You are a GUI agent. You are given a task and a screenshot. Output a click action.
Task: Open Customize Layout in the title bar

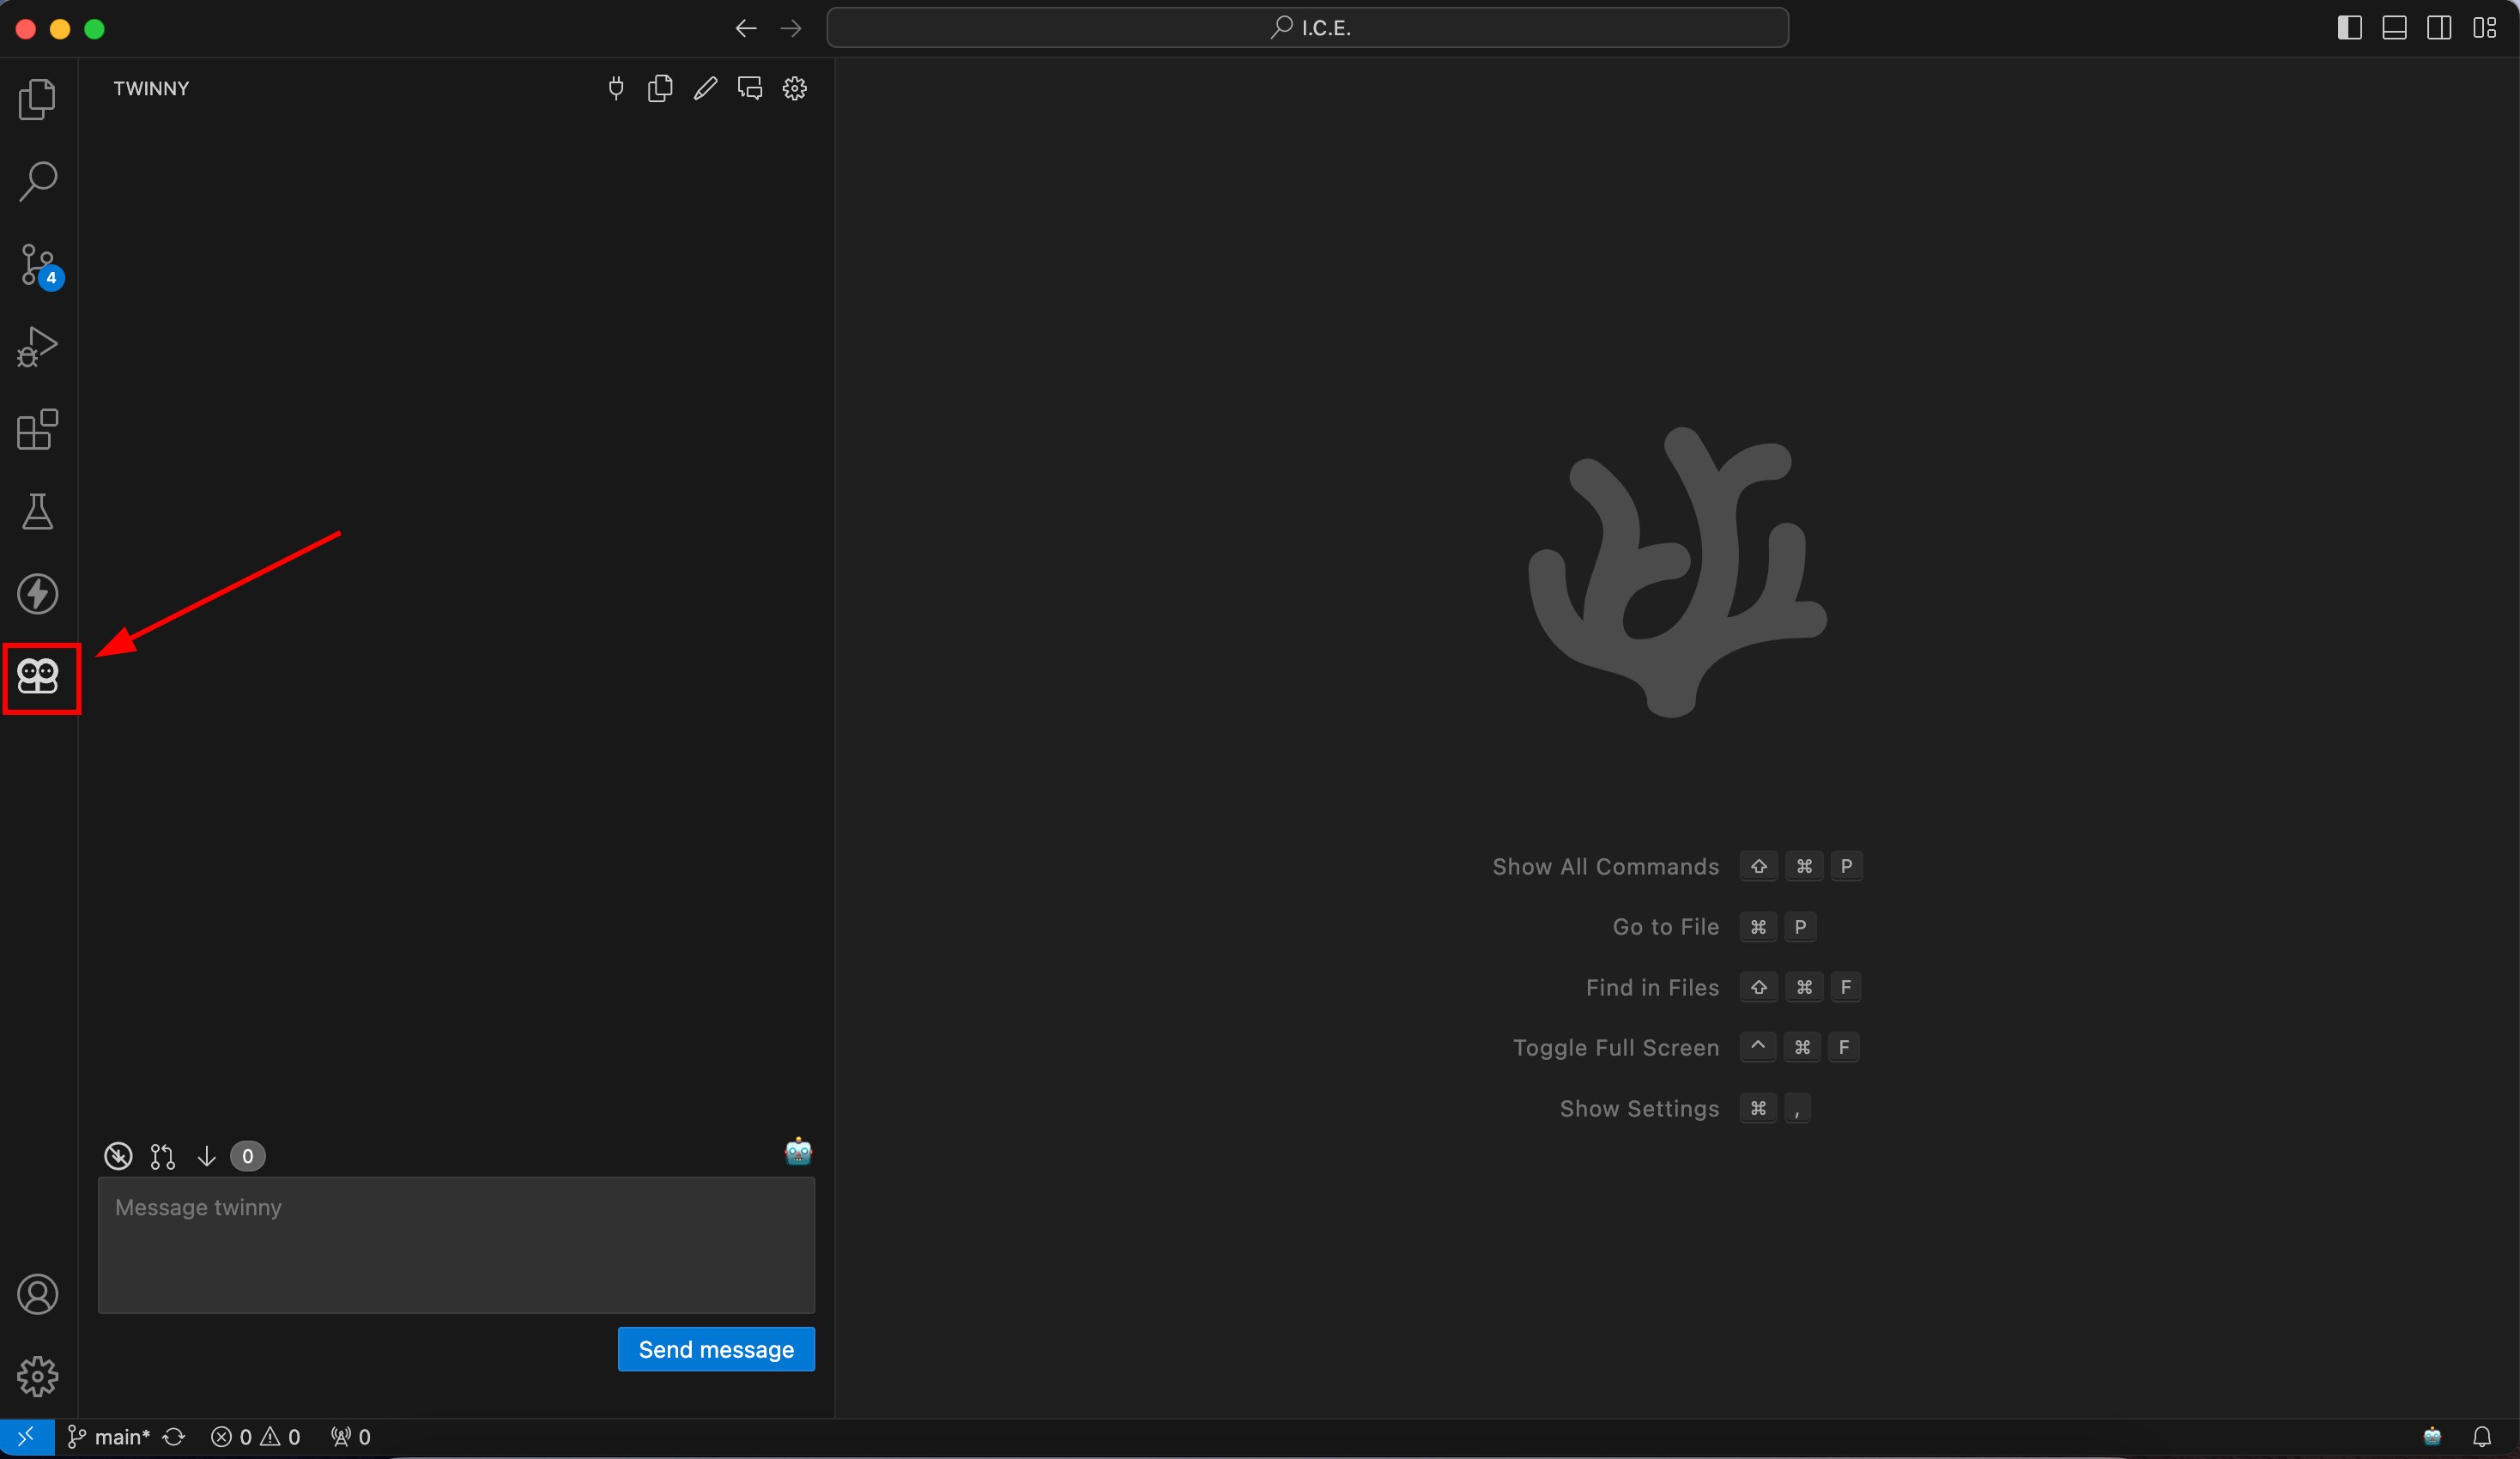tap(2485, 28)
